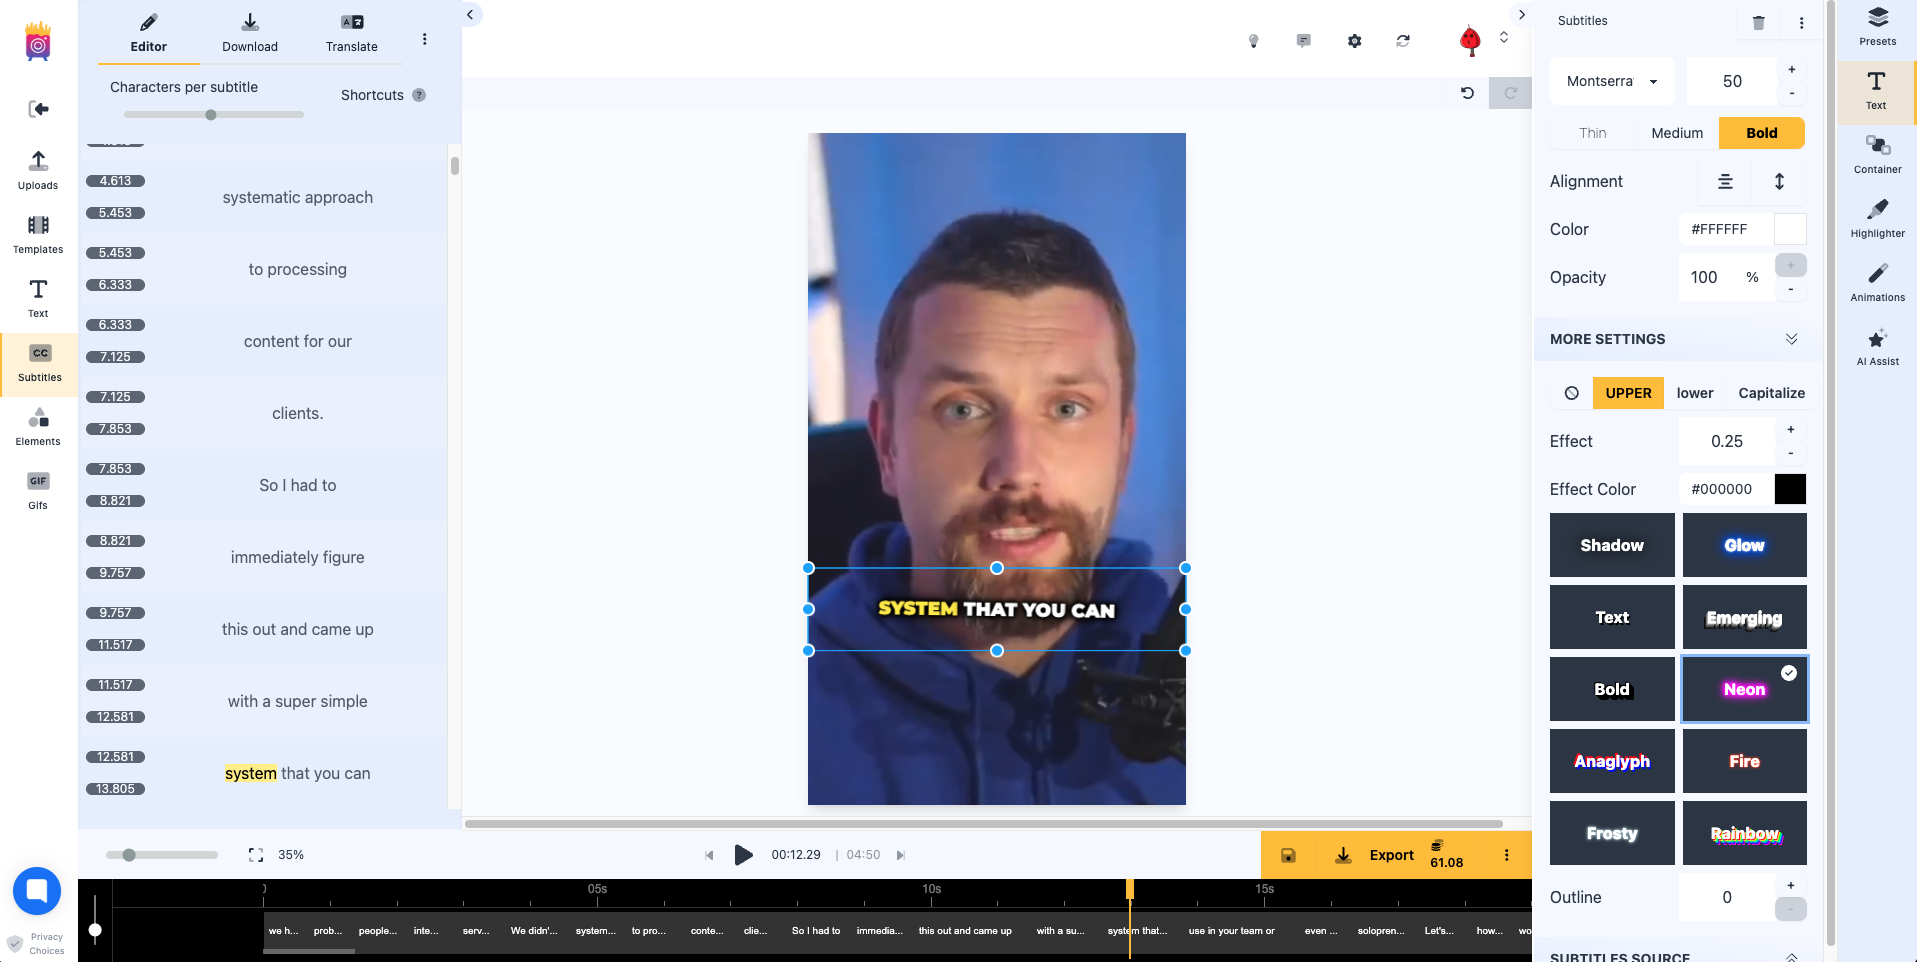The height and width of the screenshot is (962, 1917).
Task: Open the AI Assist panel
Action: (x=1876, y=346)
